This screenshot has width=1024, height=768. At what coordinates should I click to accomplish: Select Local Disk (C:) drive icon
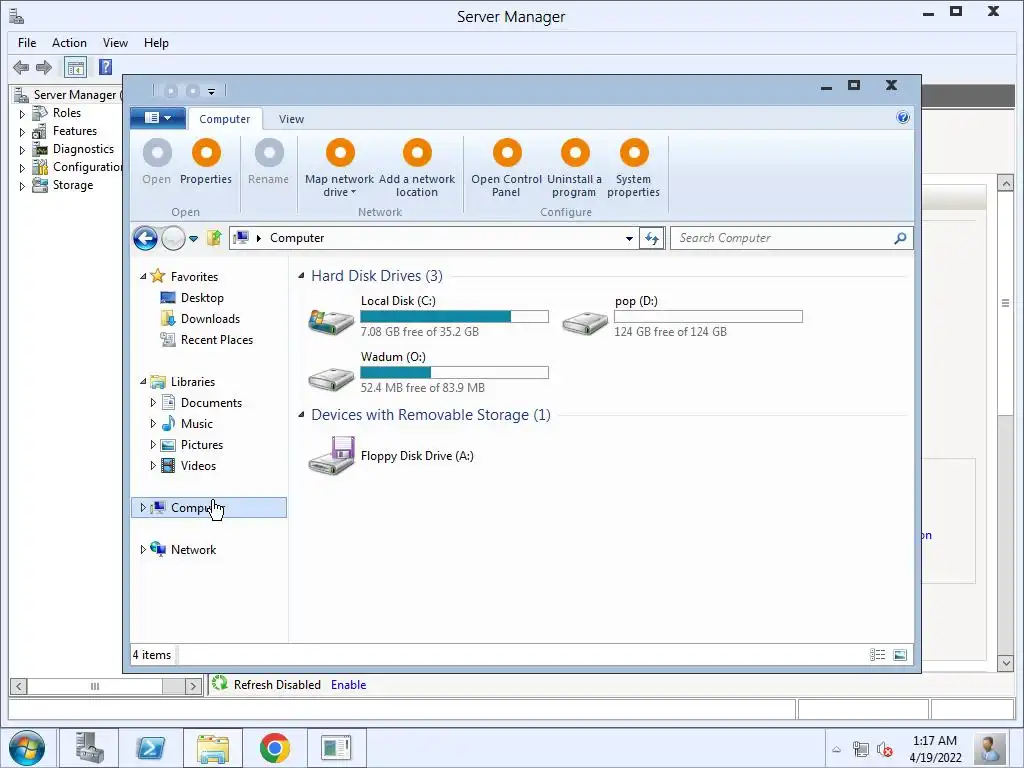(x=332, y=321)
